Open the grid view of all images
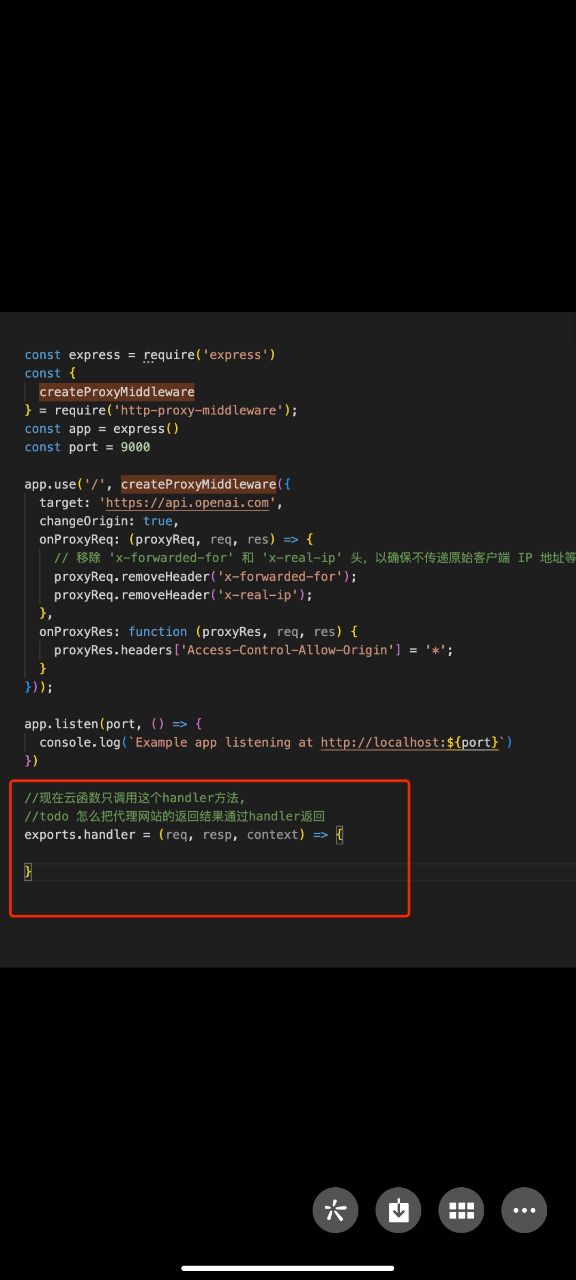This screenshot has width=576, height=1280. tap(461, 1210)
